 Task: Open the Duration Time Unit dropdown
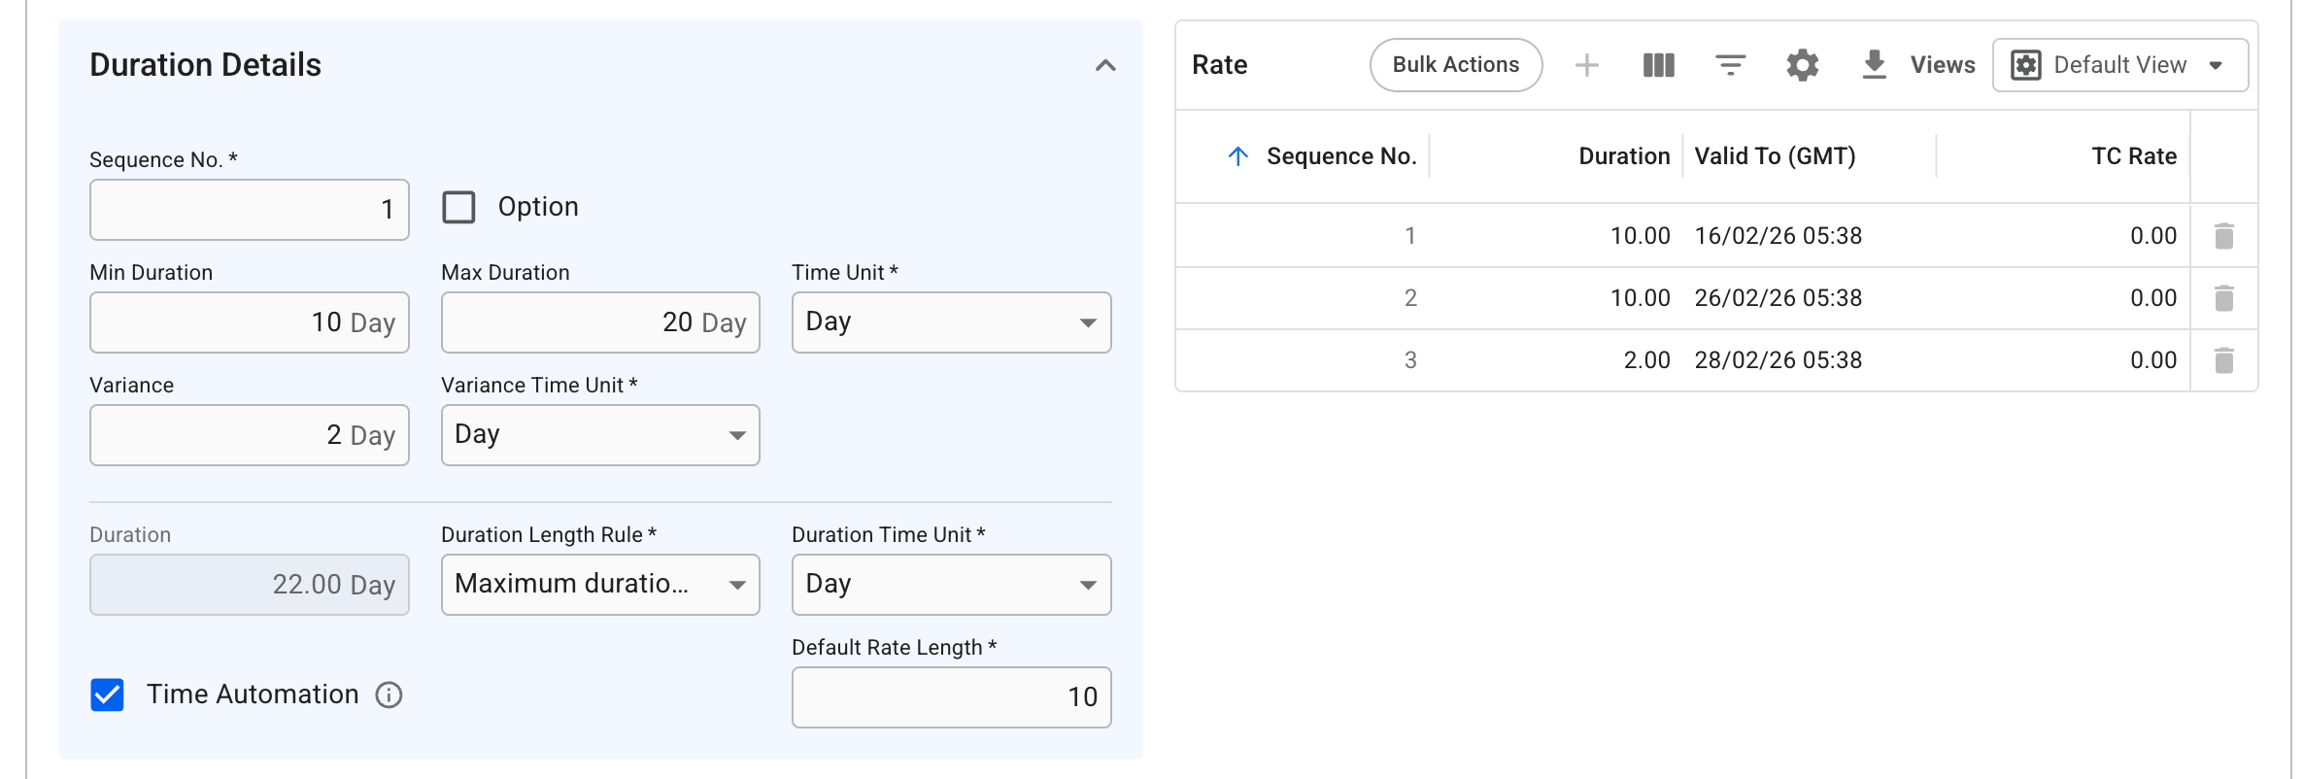pos(951,585)
